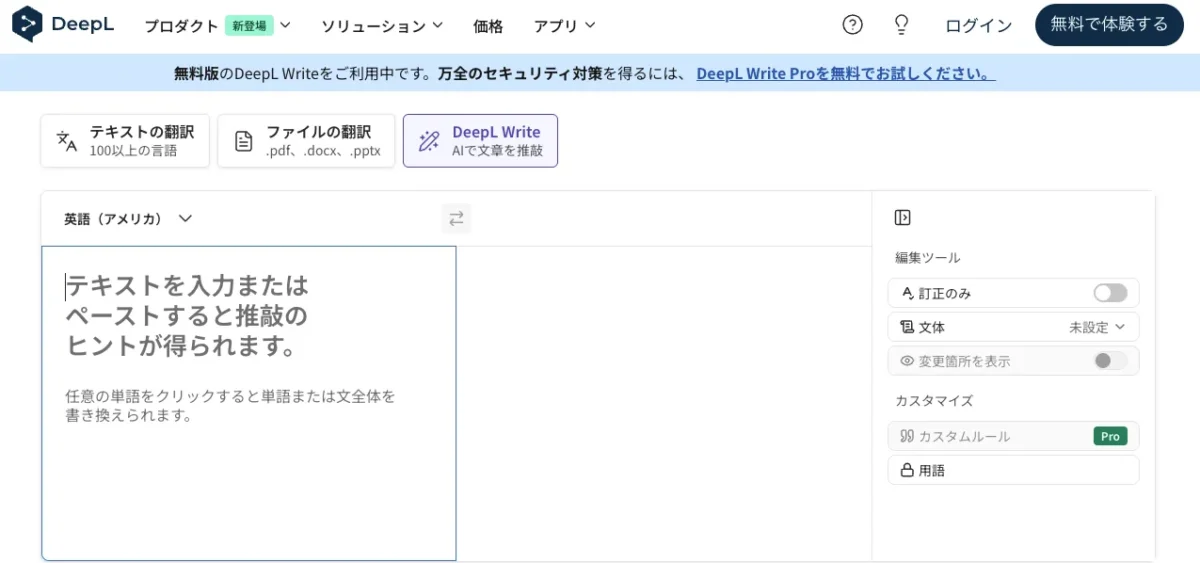Click the 訂正のみ spellcheck icon
The image size is (1200, 563).
(907, 293)
